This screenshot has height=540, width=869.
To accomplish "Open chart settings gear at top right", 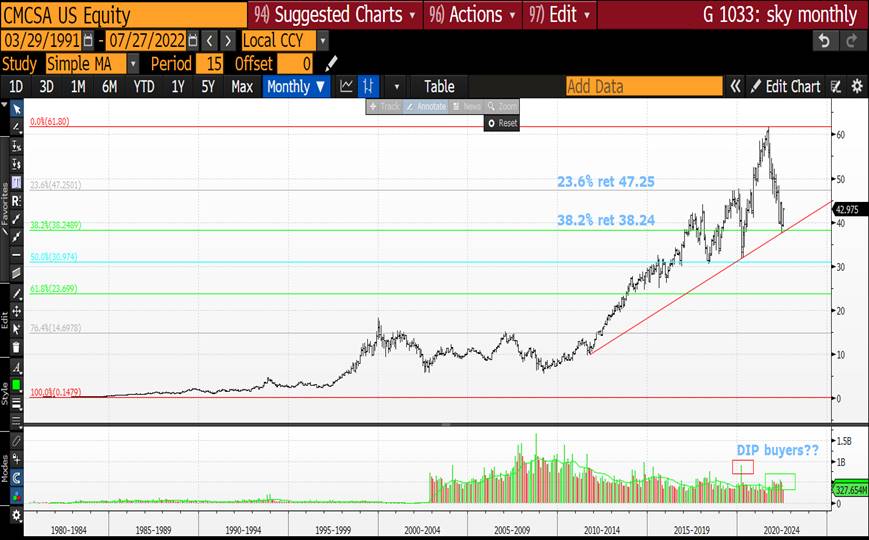I will point(857,86).
